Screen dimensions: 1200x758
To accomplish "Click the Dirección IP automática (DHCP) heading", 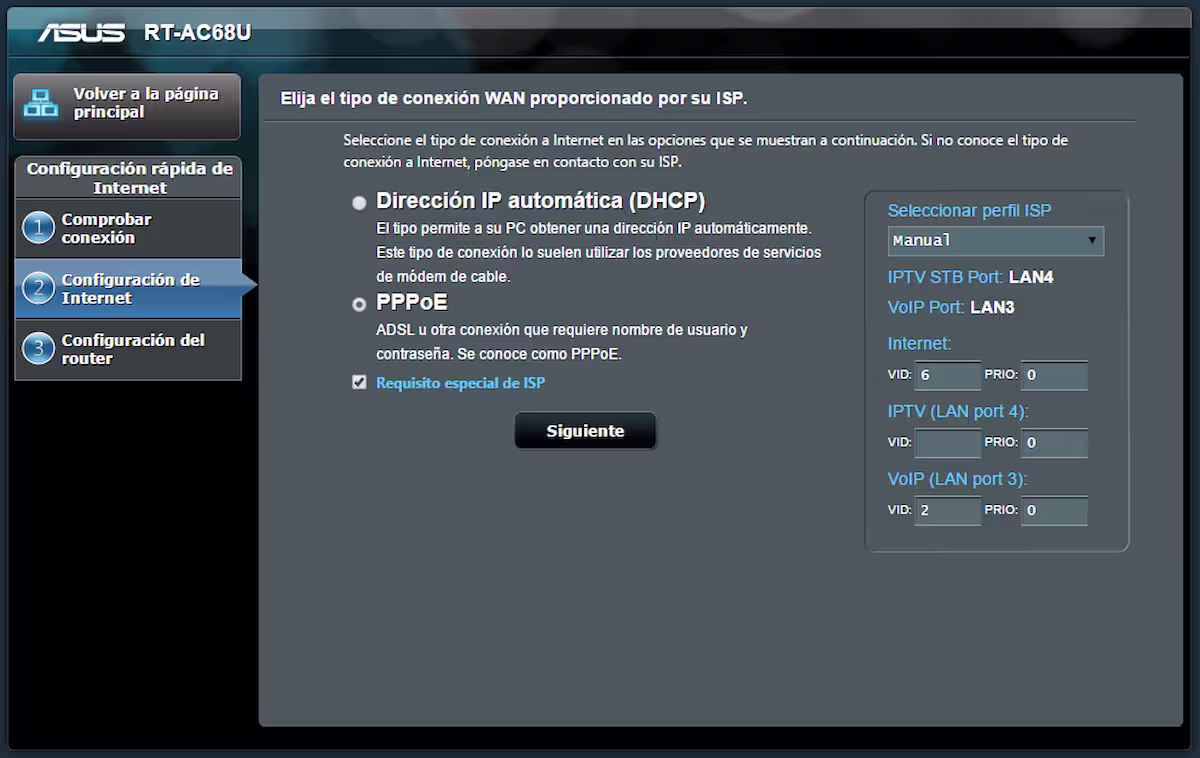I will pyautogui.click(x=541, y=201).
